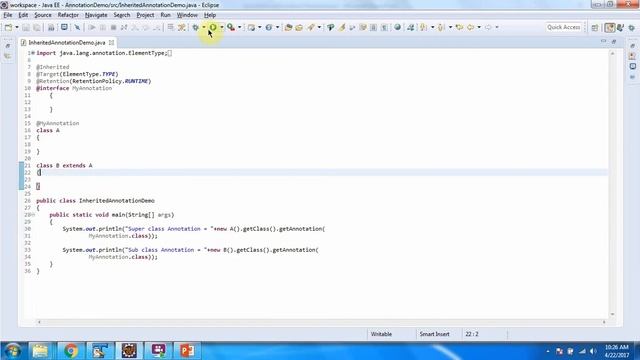The image size is (640, 360).
Task: Maximize the editor area
Action: tap(613, 42)
